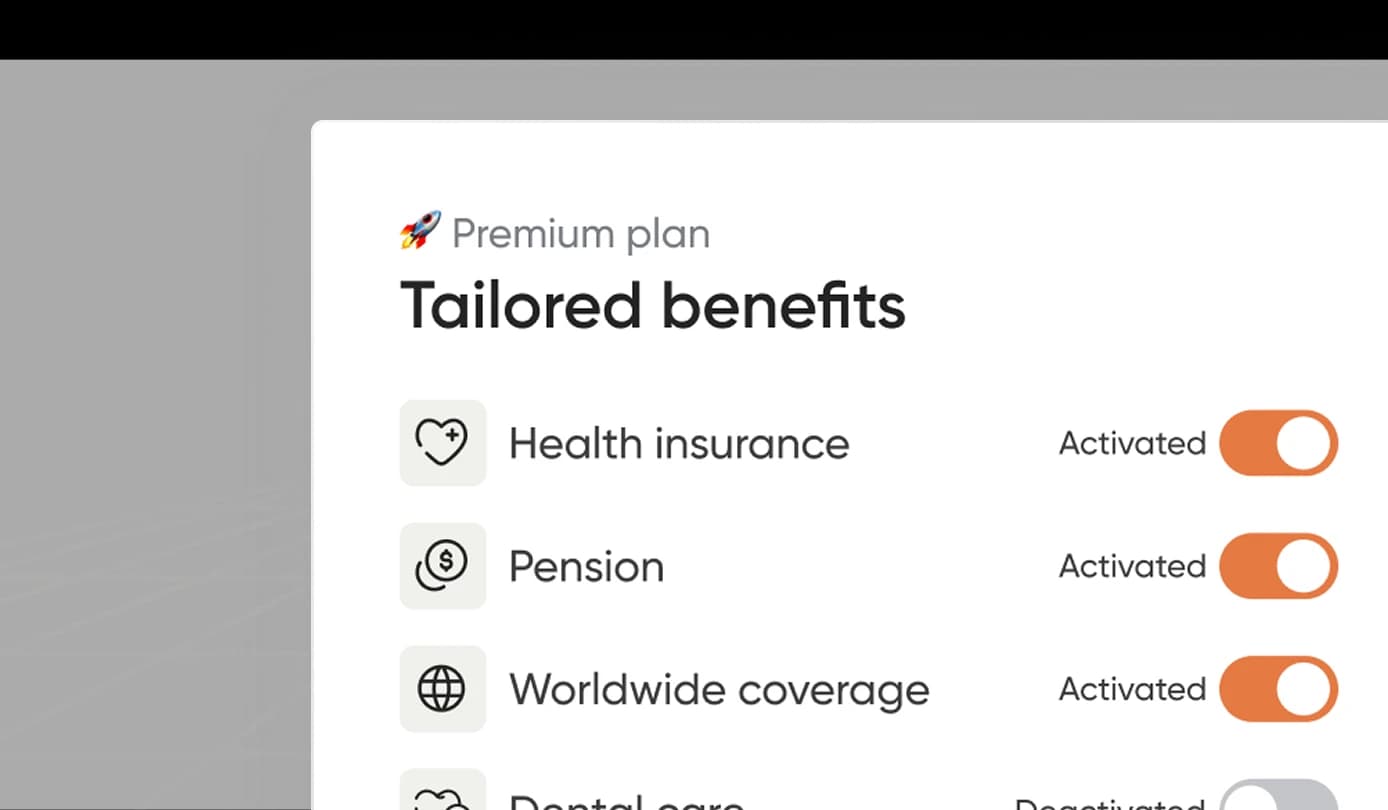The image size is (1388, 810).
Task: Click Activated status next to Worldwide coverage
Action: tap(1132, 689)
